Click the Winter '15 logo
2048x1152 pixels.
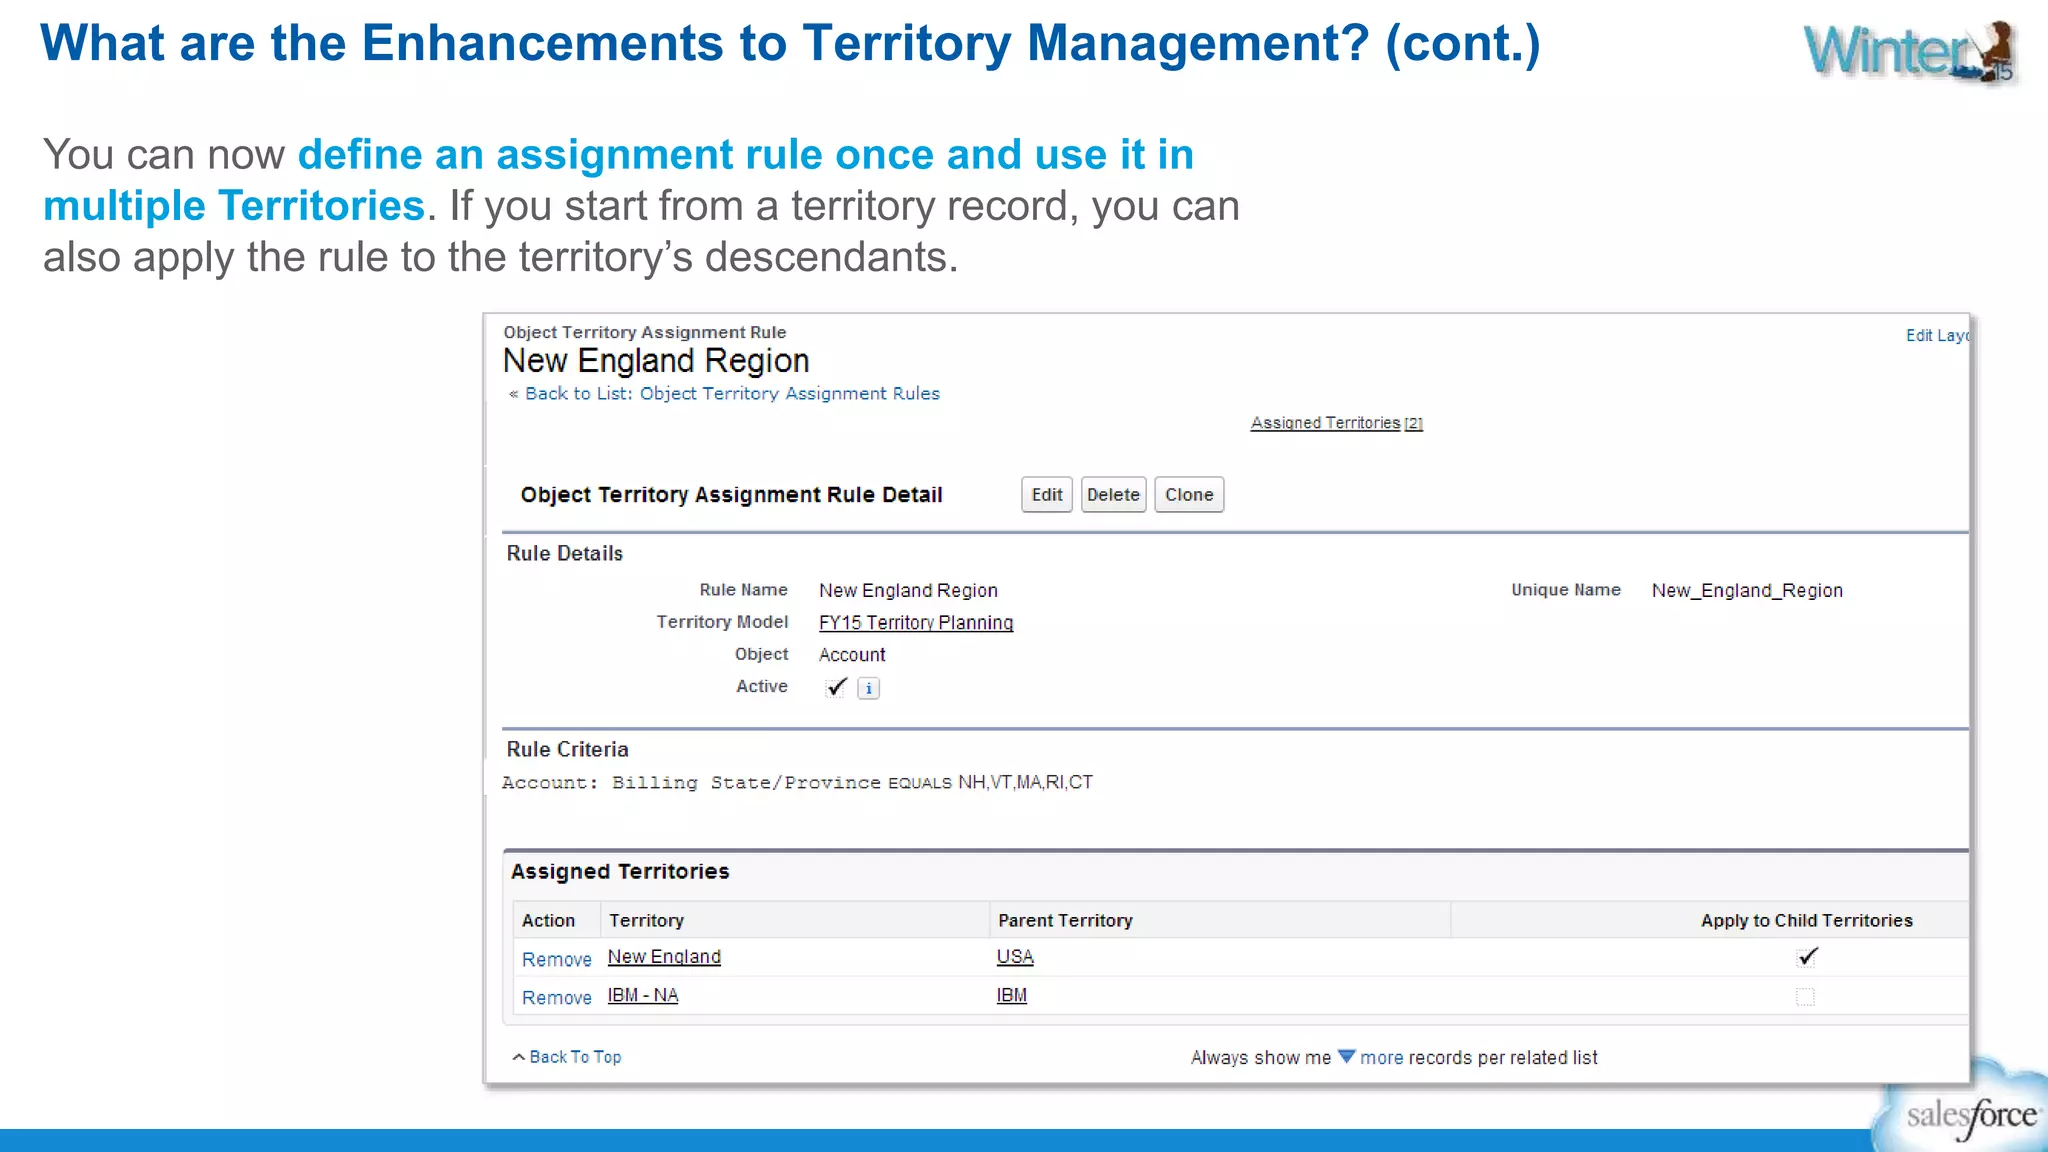1911,52
